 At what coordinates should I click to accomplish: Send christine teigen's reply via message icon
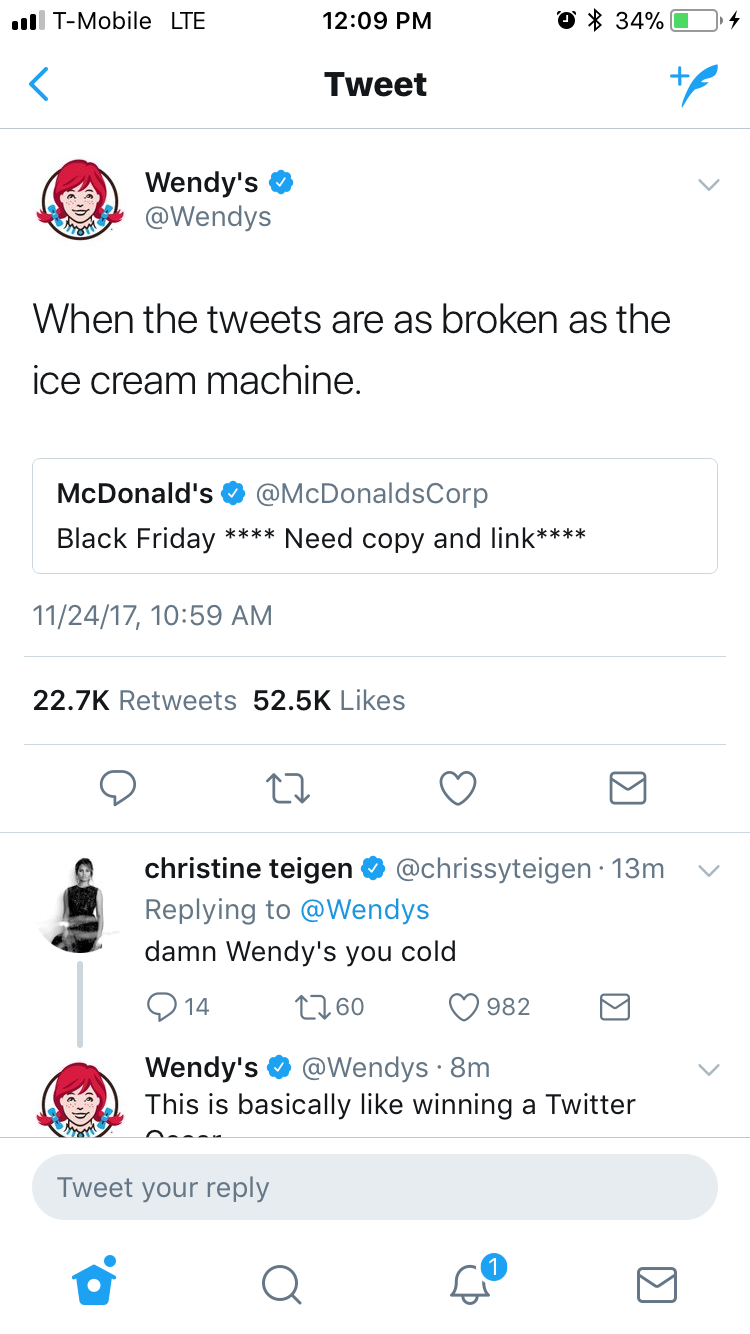pos(614,1006)
